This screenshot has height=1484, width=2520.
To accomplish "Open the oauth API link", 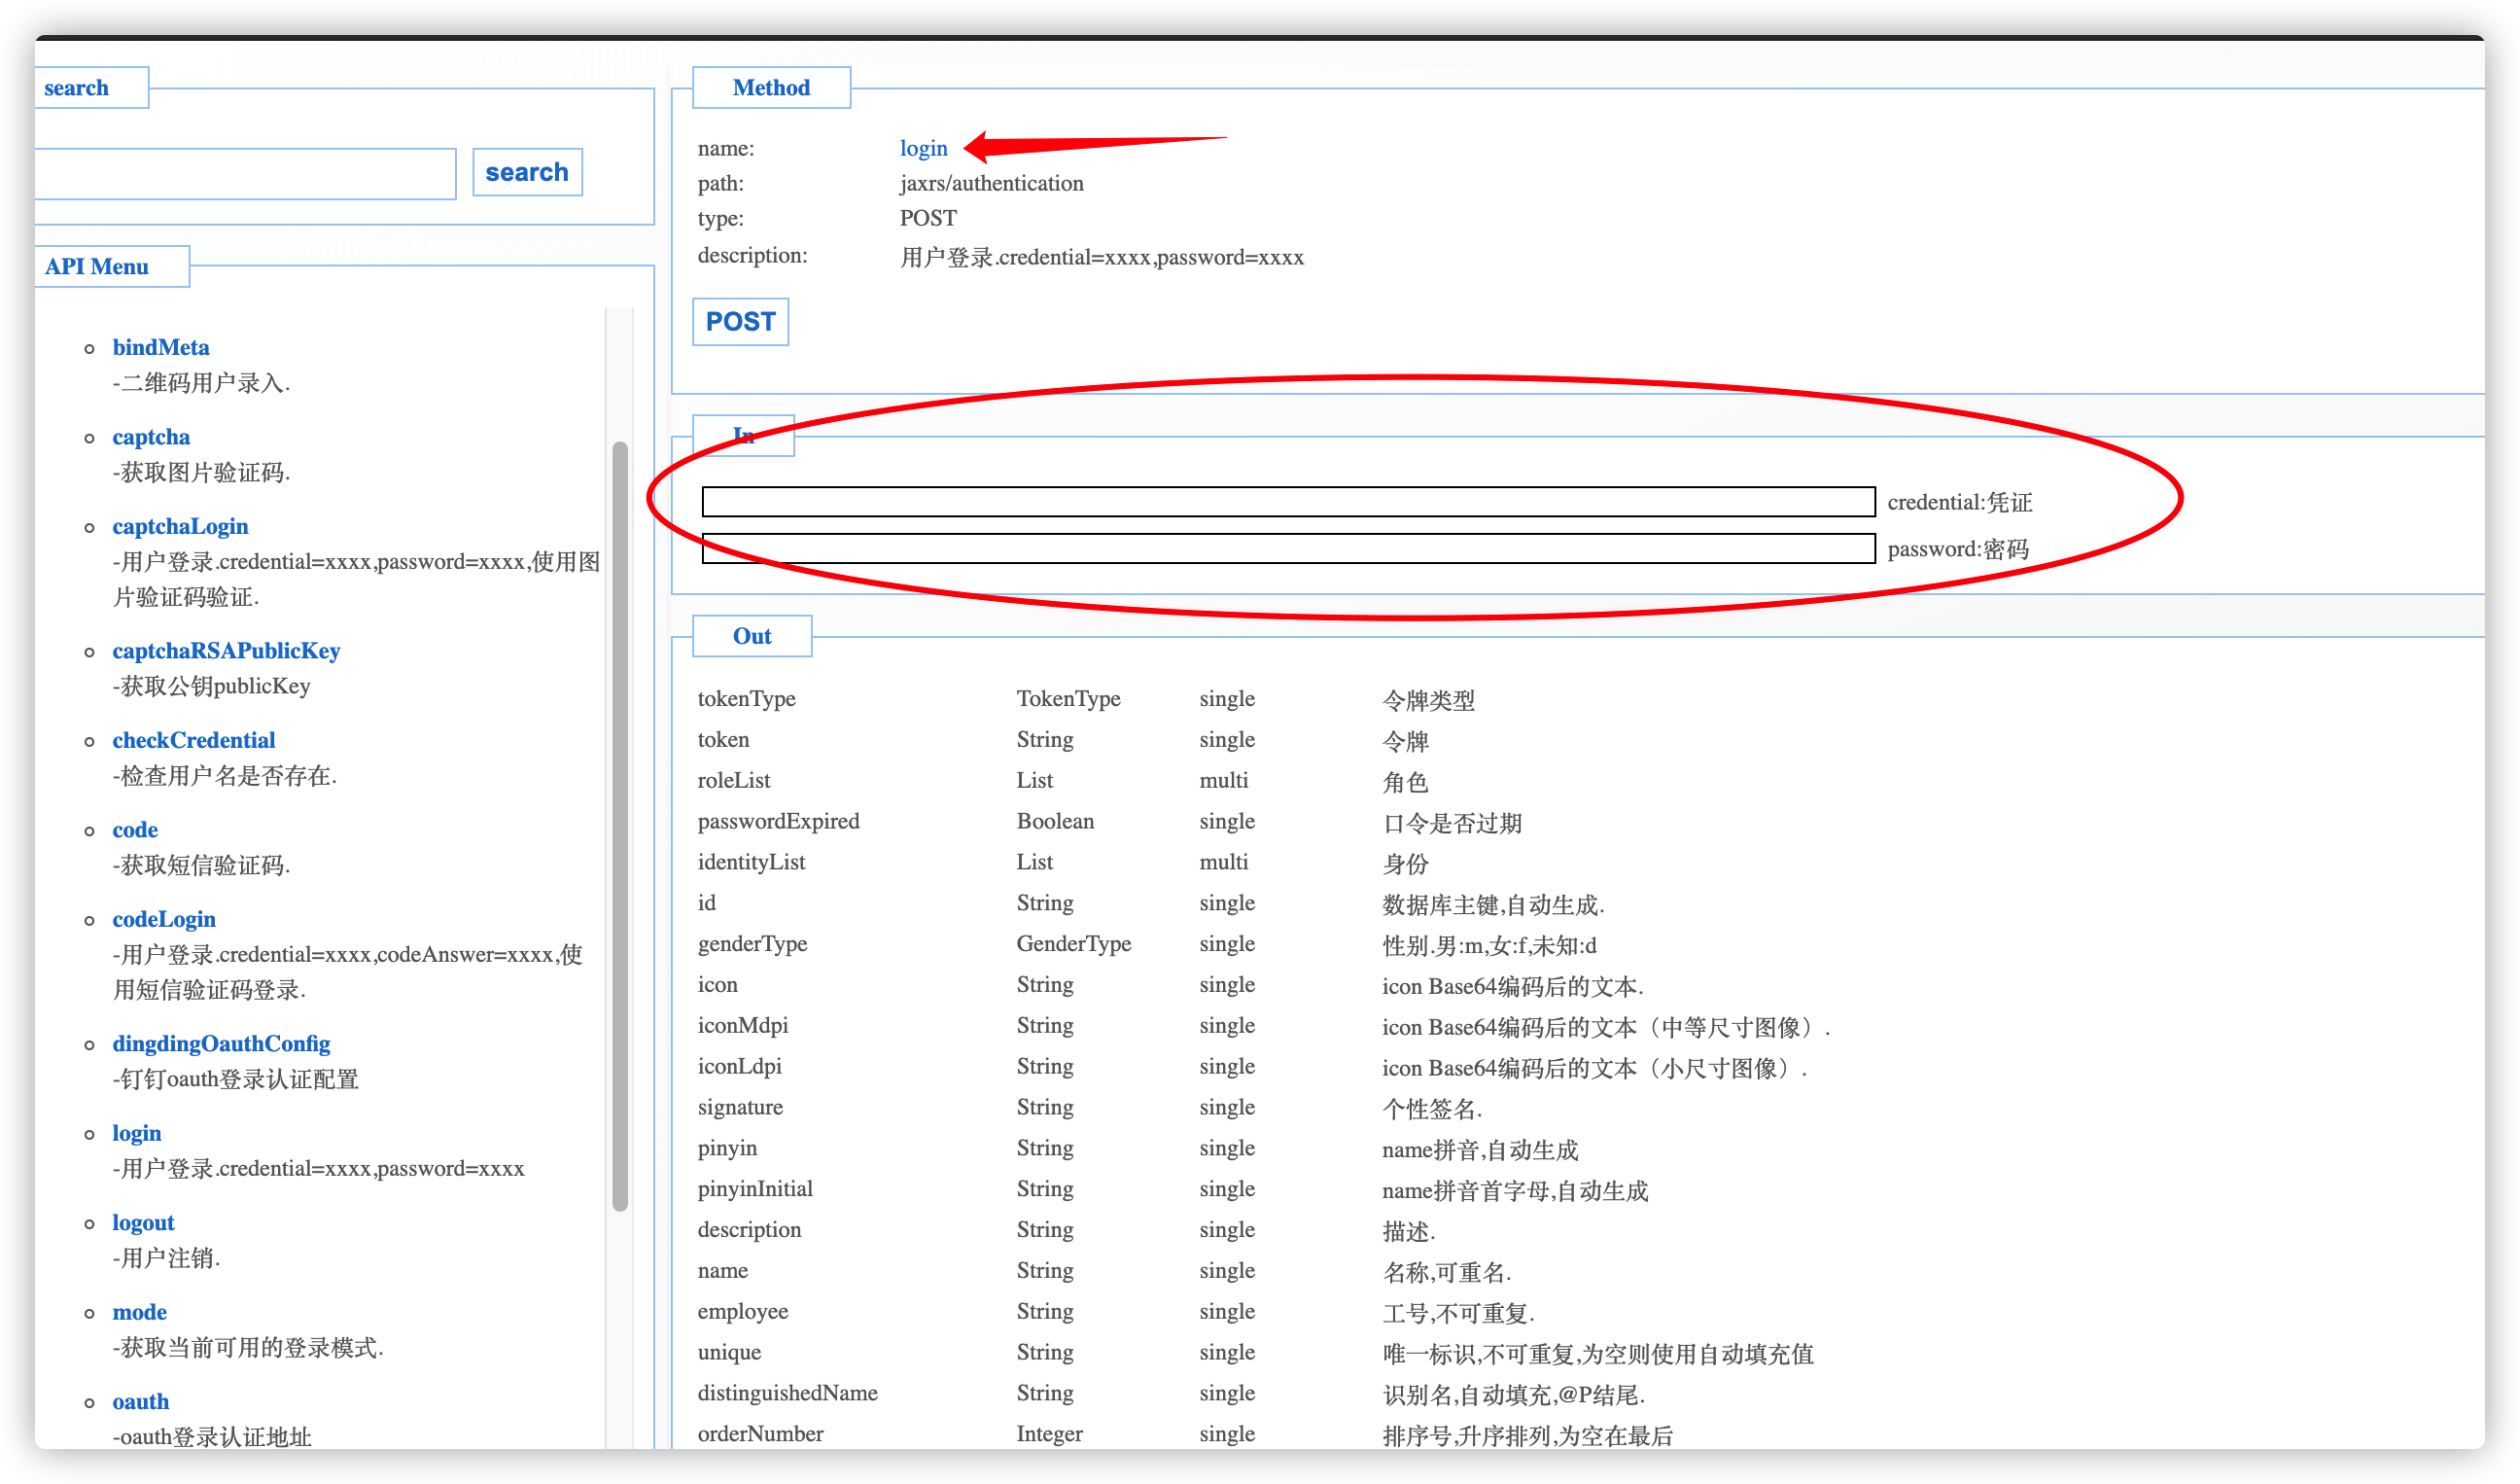I will pyautogui.click(x=140, y=1401).
